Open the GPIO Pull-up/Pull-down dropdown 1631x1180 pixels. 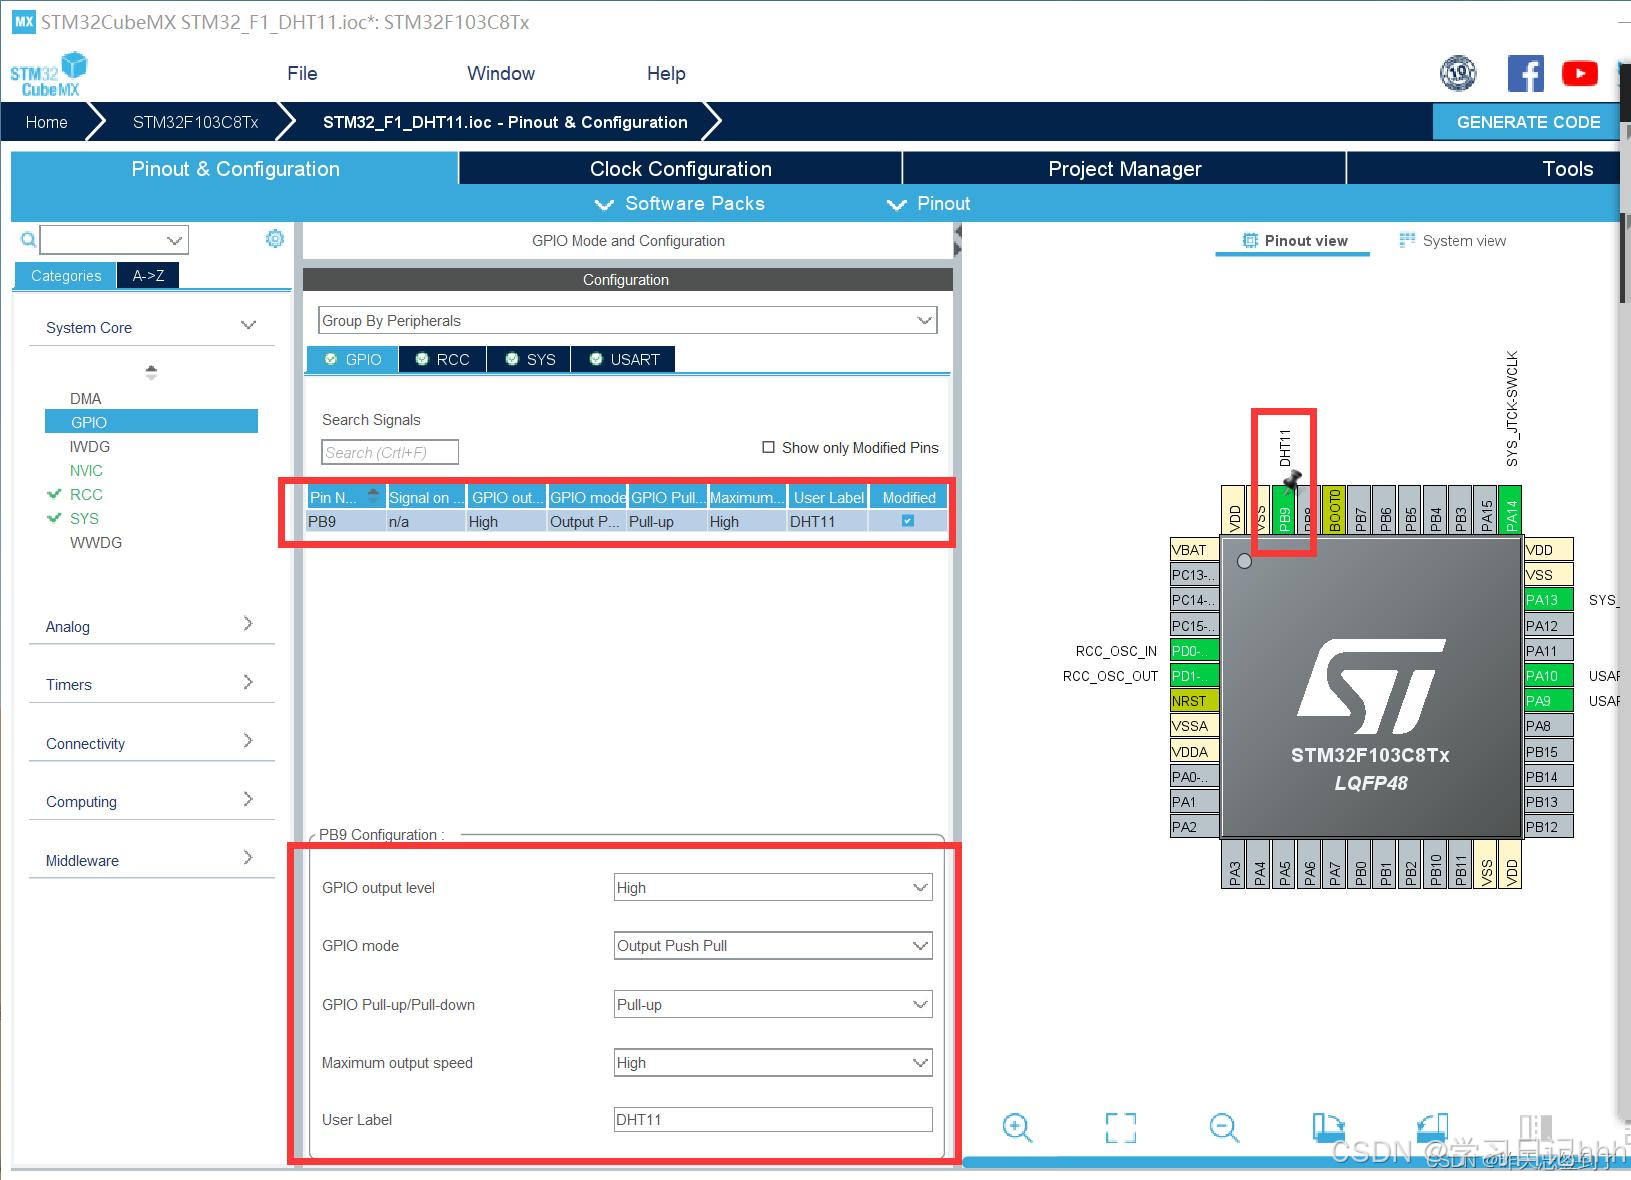coord(773,1004)
